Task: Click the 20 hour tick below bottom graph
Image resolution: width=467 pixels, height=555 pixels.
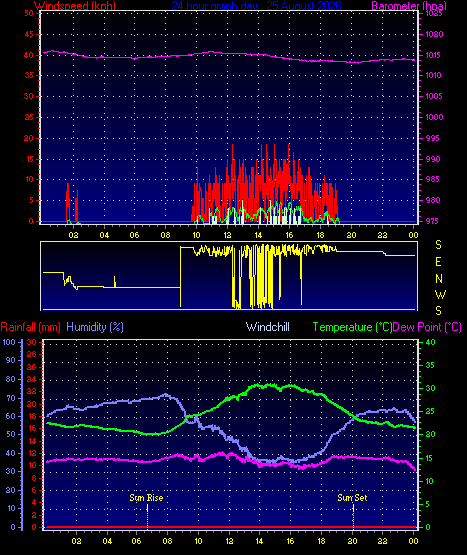Action: (x=352, y=541)
